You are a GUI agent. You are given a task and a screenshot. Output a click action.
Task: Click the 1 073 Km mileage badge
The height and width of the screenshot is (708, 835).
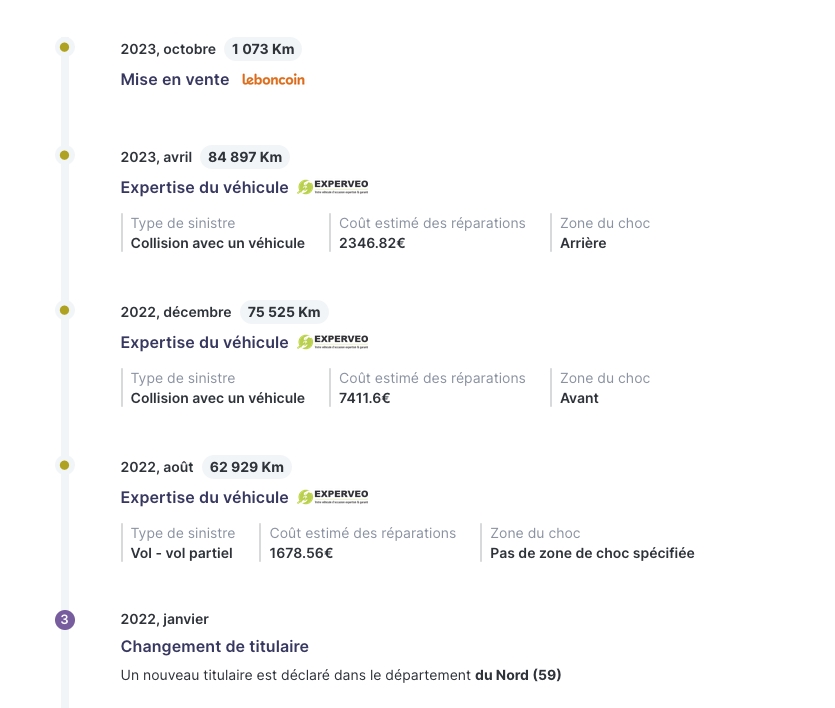pyautogui.click(x=263, y=49)
